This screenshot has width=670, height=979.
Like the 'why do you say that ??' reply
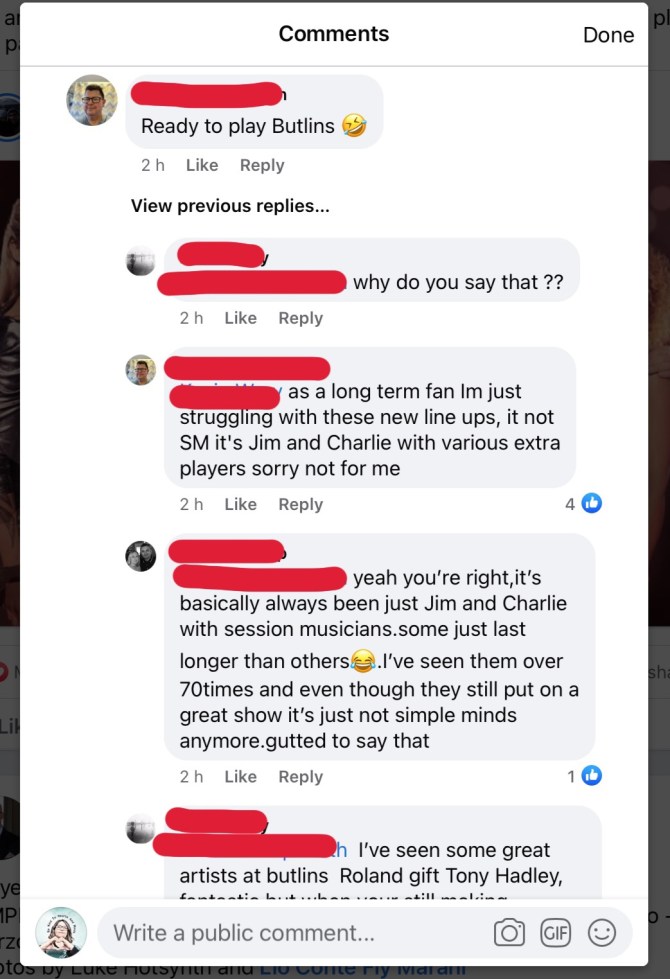pyautogui.click(x=240, y=318)
